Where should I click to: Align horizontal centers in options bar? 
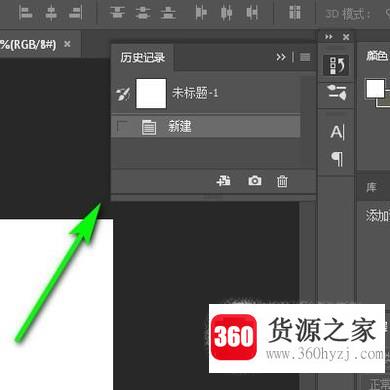pyautogui.click(x=51, y=13)
